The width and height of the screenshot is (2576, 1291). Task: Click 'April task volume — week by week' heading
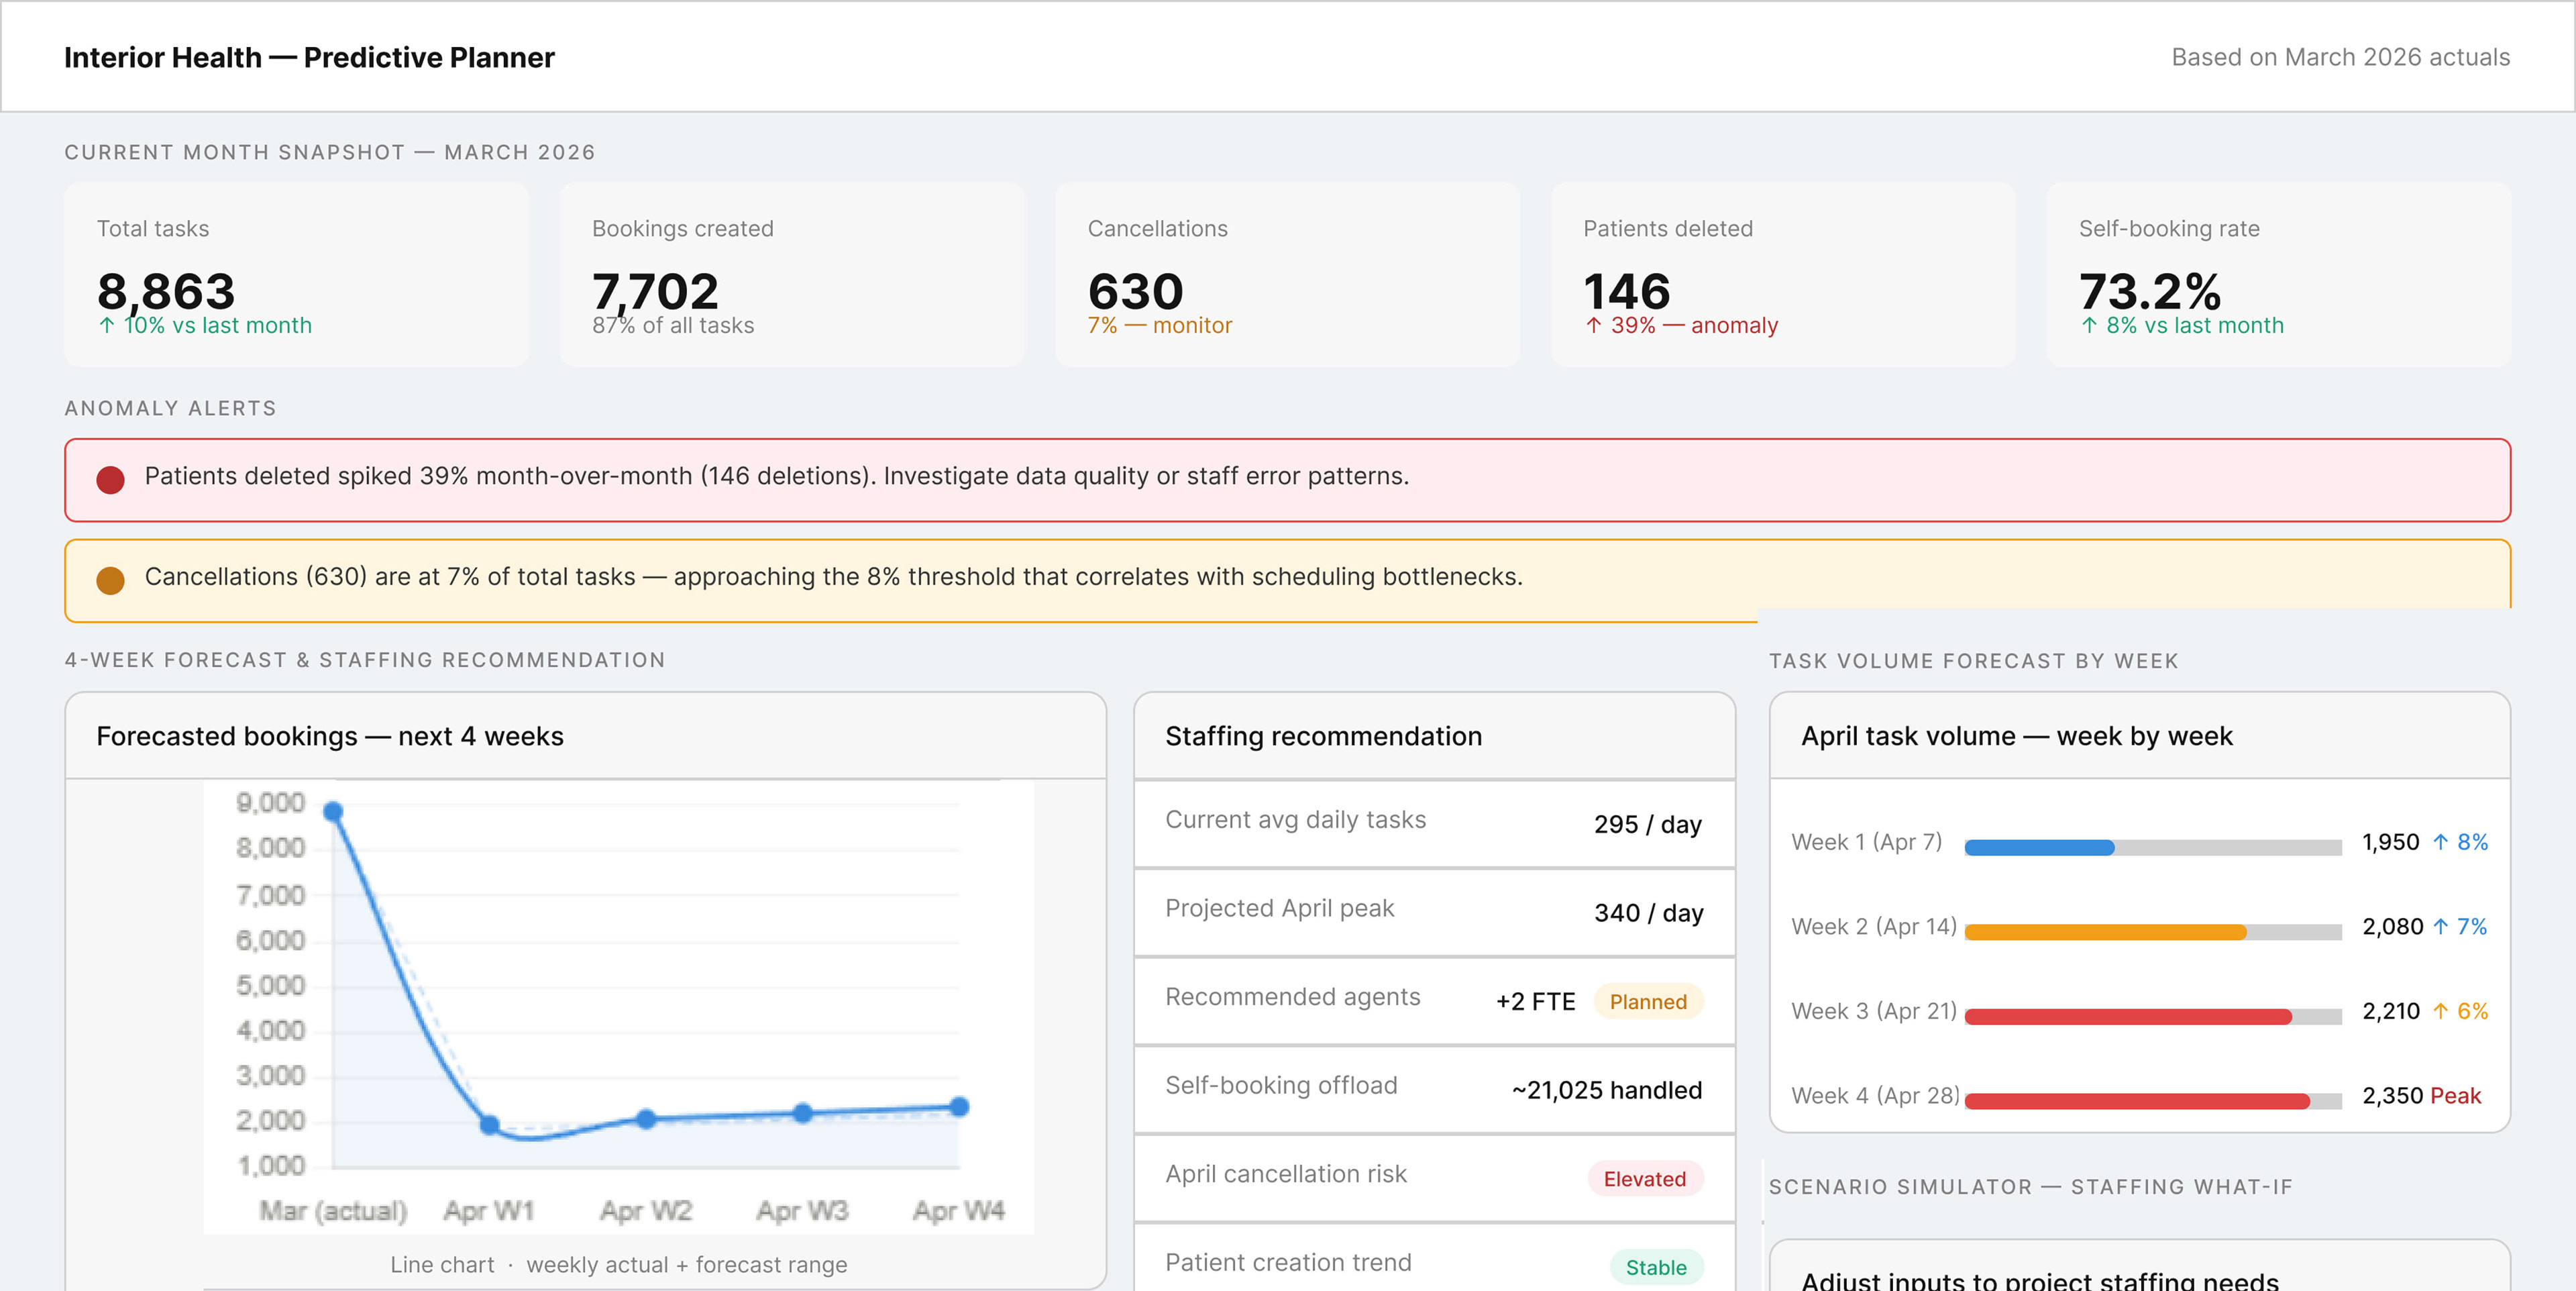pos(2017,736)
